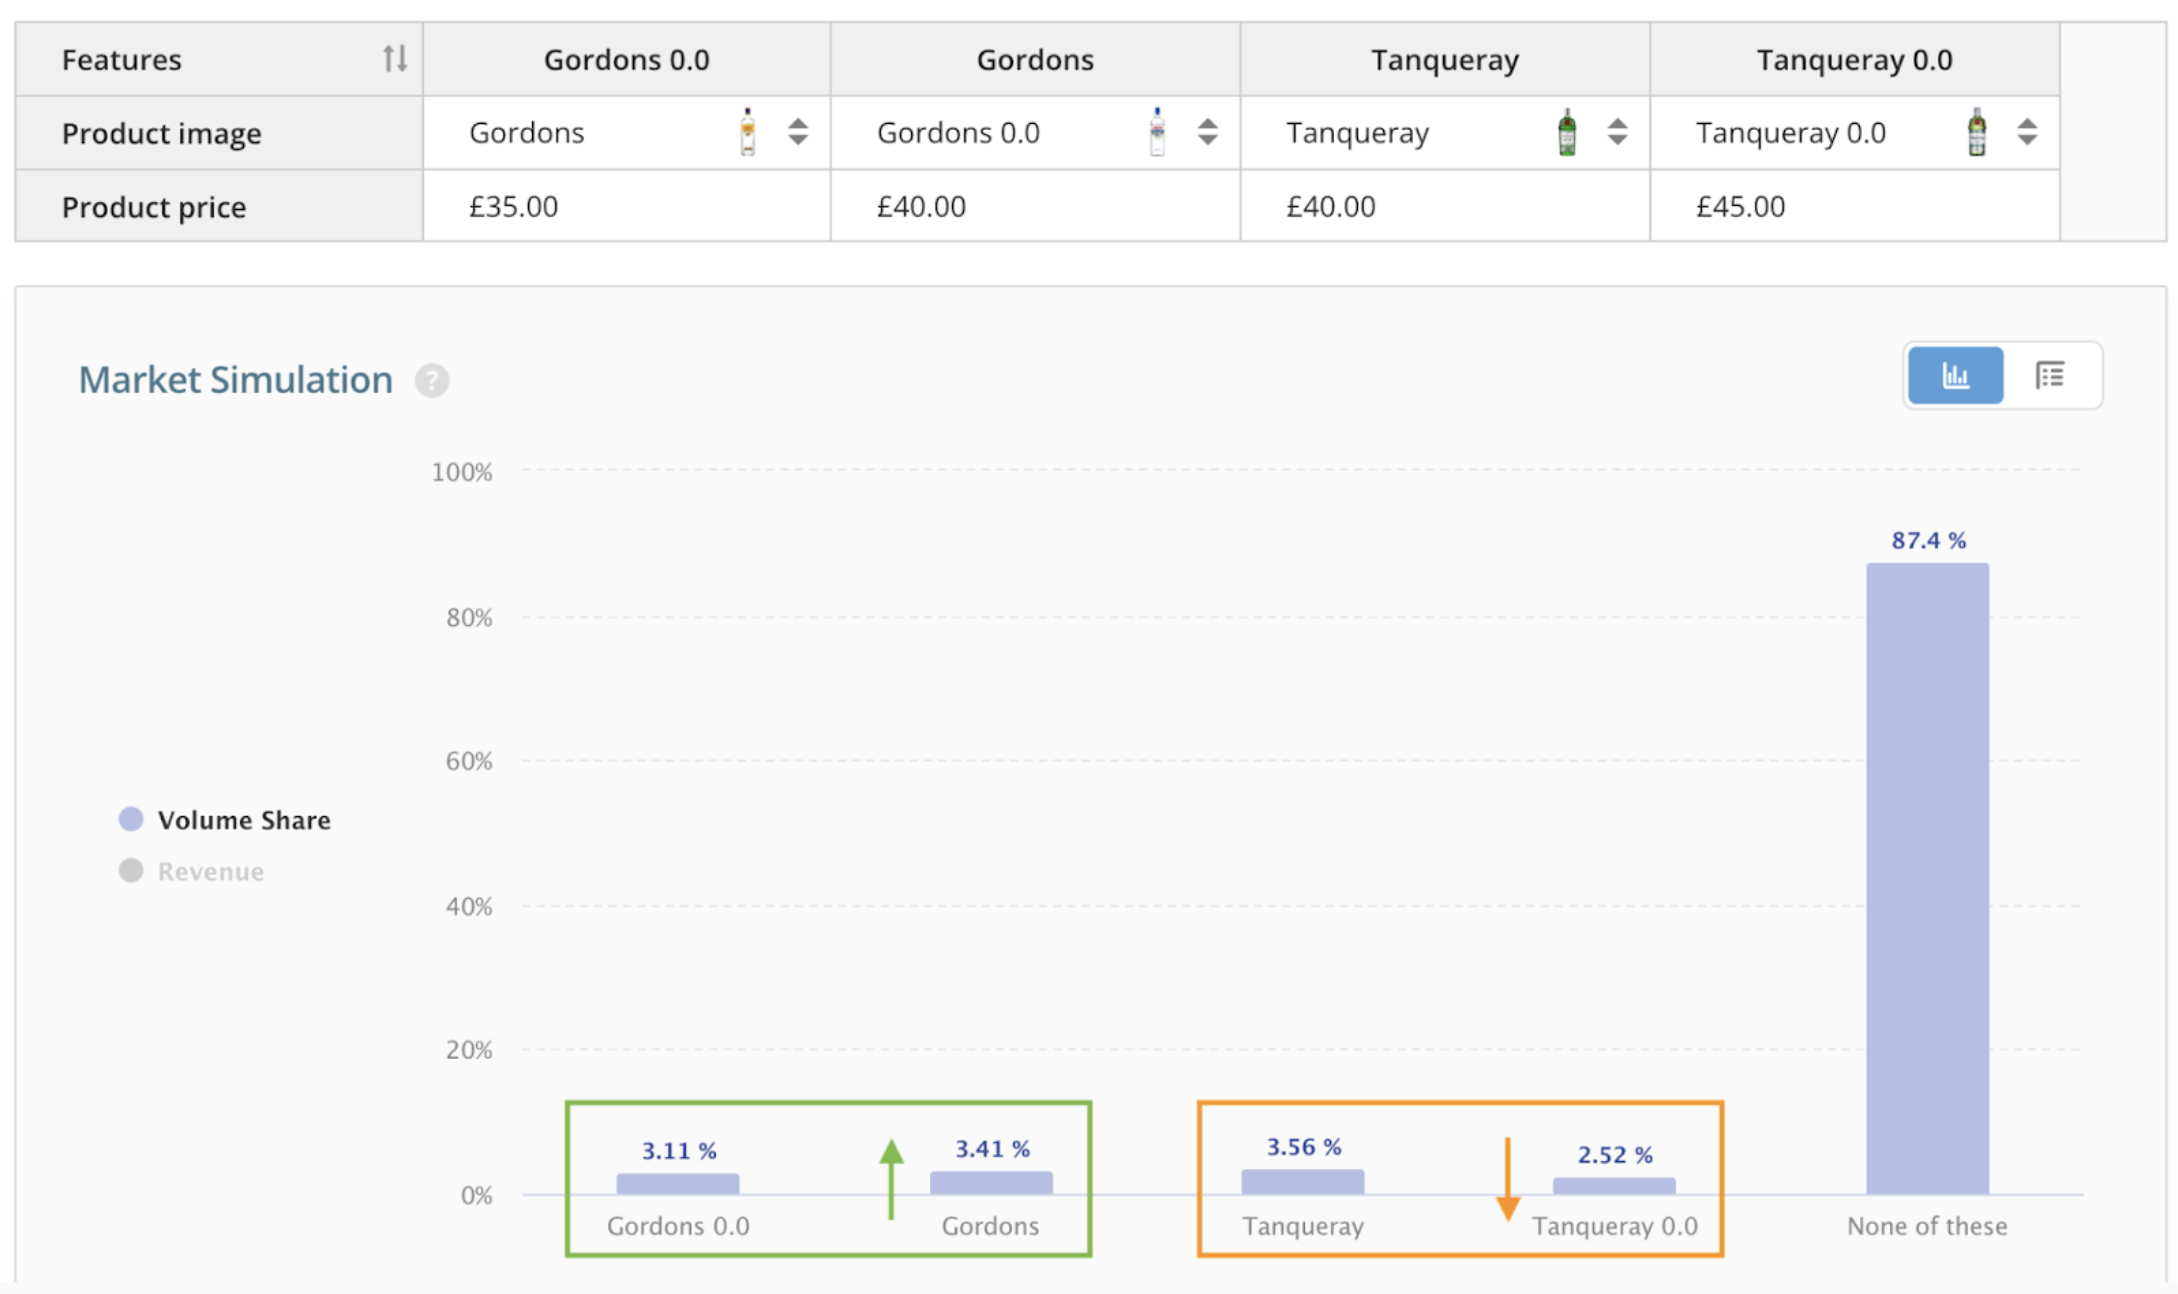Screen dimensions: 2178x1294
Task: Click the Features header label
Action: 122,60
